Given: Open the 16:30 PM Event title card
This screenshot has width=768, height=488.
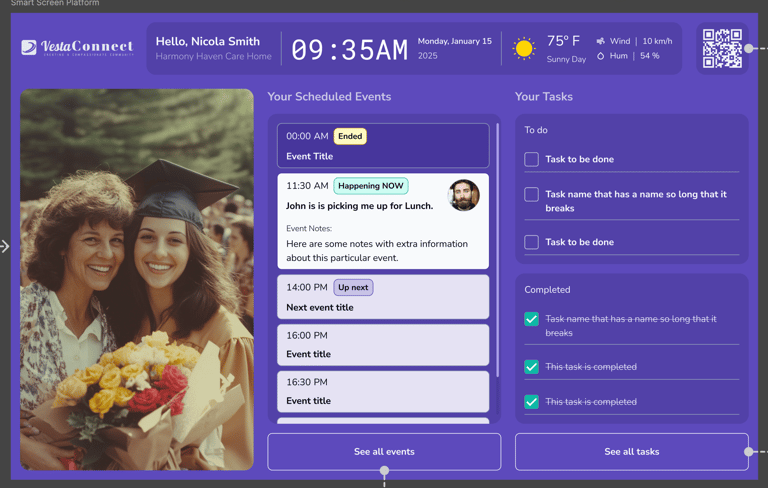Looking at the screenshot, I should tap(383, 391).
